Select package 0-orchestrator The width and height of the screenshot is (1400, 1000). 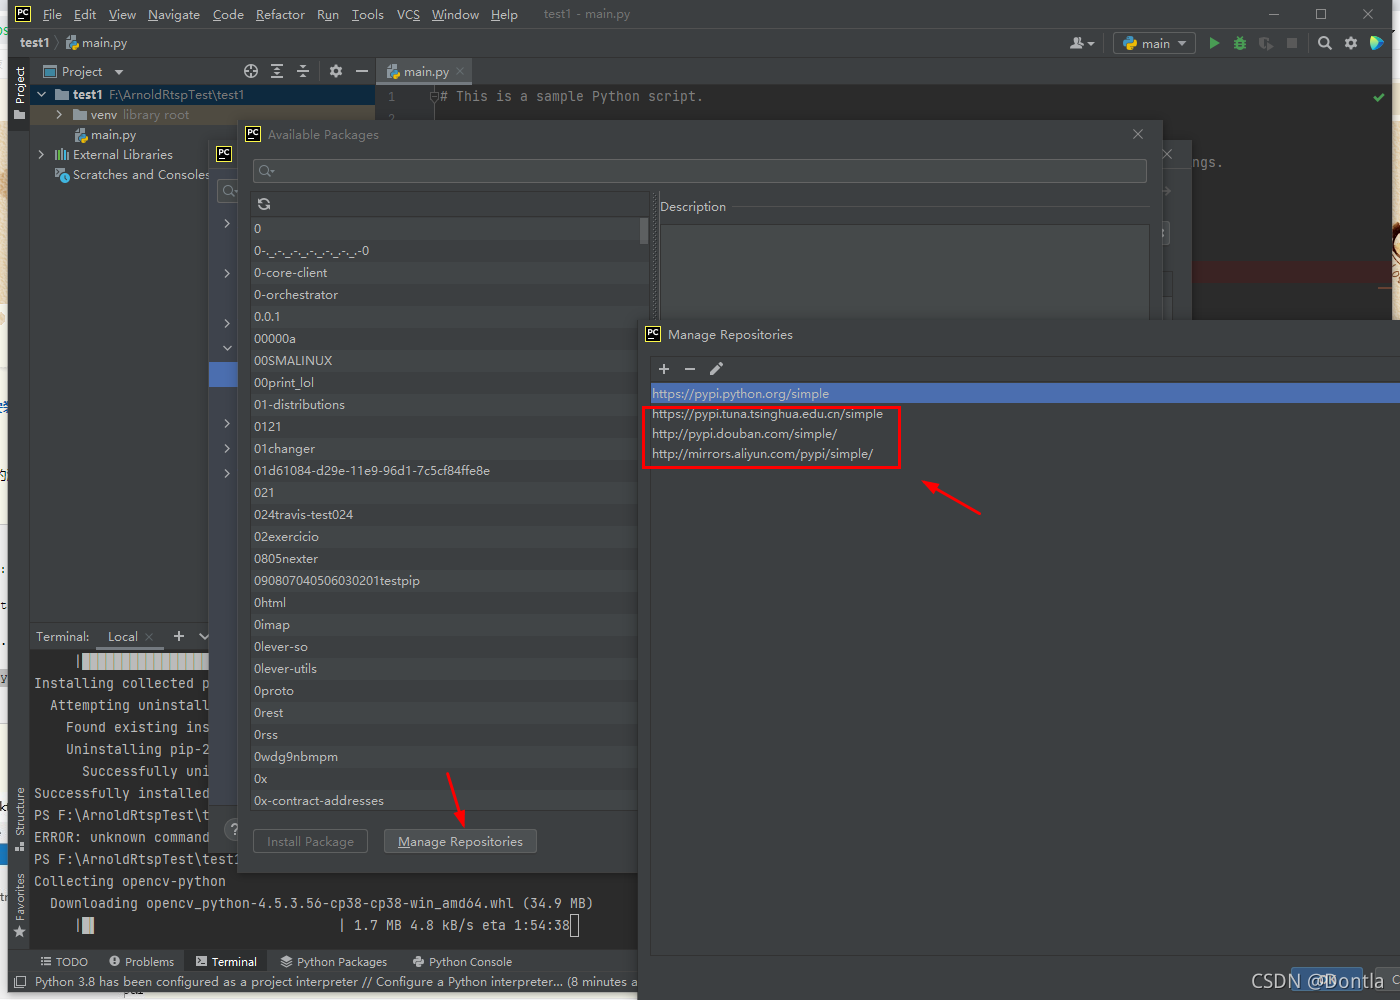[444, 294]
